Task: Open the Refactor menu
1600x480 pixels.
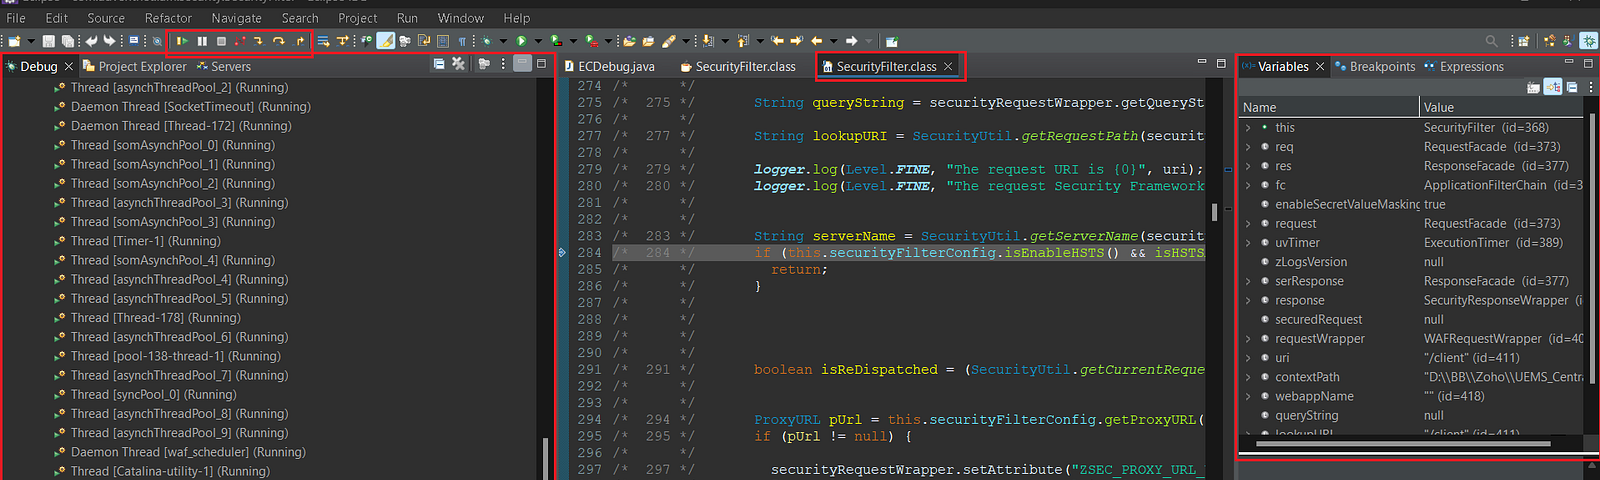Action: 168,18
